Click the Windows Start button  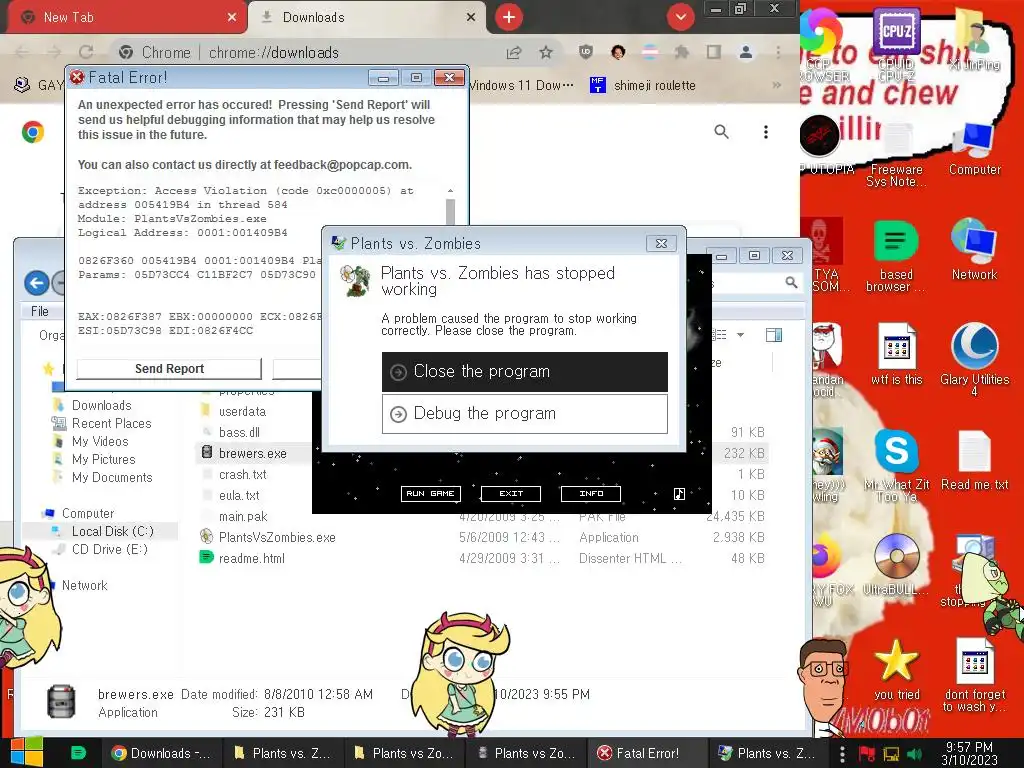pyautogui.click(x=26, y=752)
